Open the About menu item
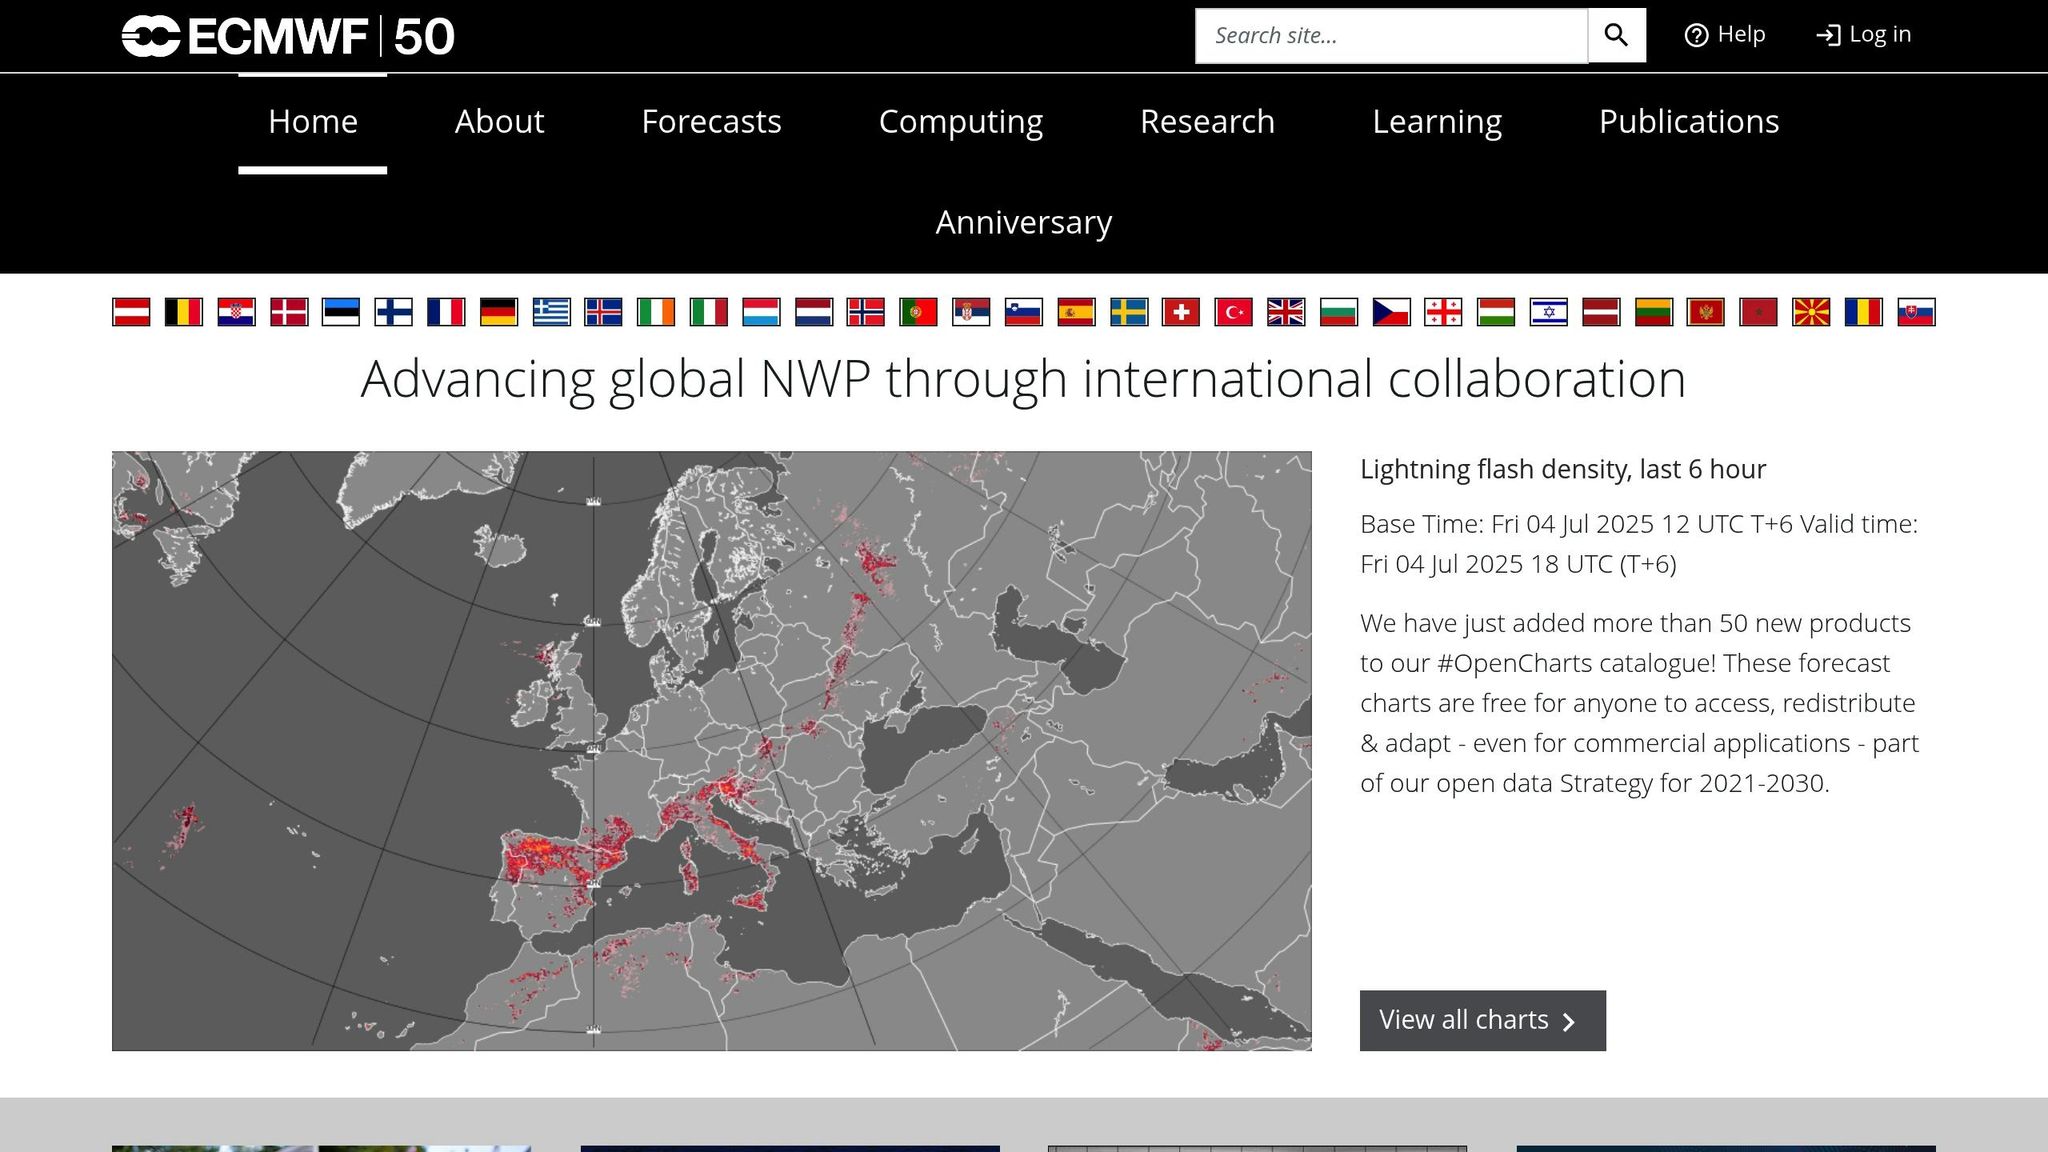The width and height of the screenshot is (2048, 1152). (x=499, y=122)
